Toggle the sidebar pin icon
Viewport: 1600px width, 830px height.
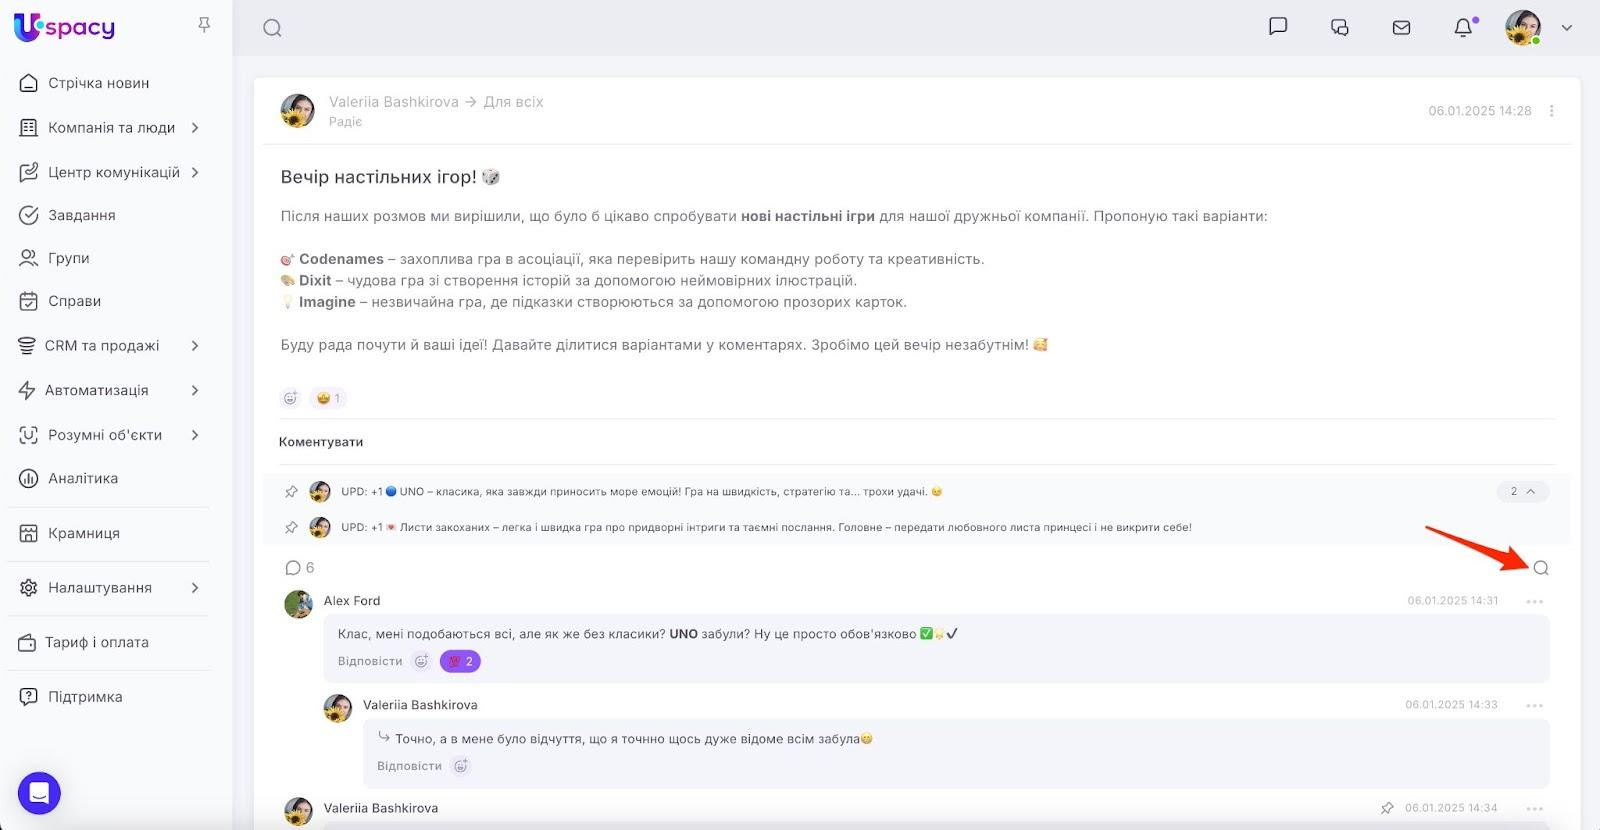click(x=204, y=25)
